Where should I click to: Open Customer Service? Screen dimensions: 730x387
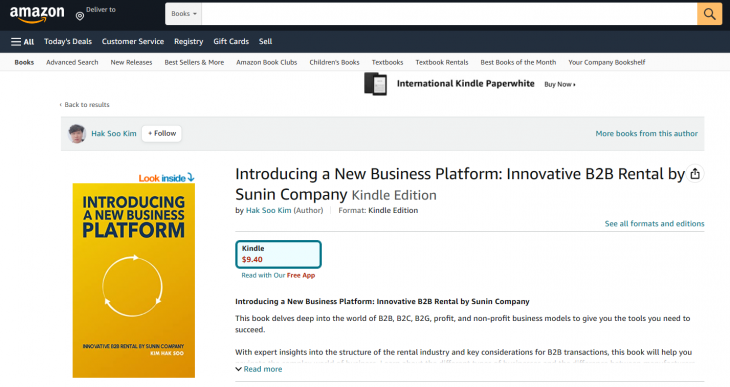pos(133,41)
